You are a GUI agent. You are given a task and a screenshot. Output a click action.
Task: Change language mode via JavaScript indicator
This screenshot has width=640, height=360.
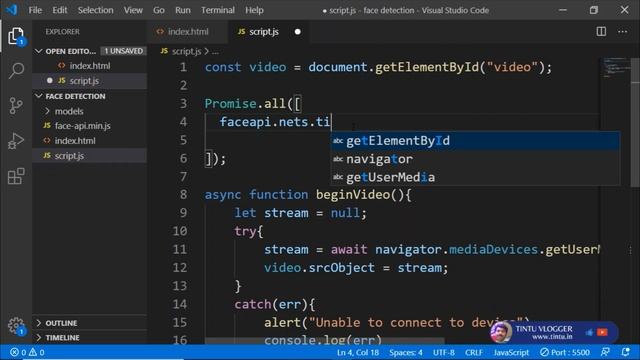tap(511, 352)
